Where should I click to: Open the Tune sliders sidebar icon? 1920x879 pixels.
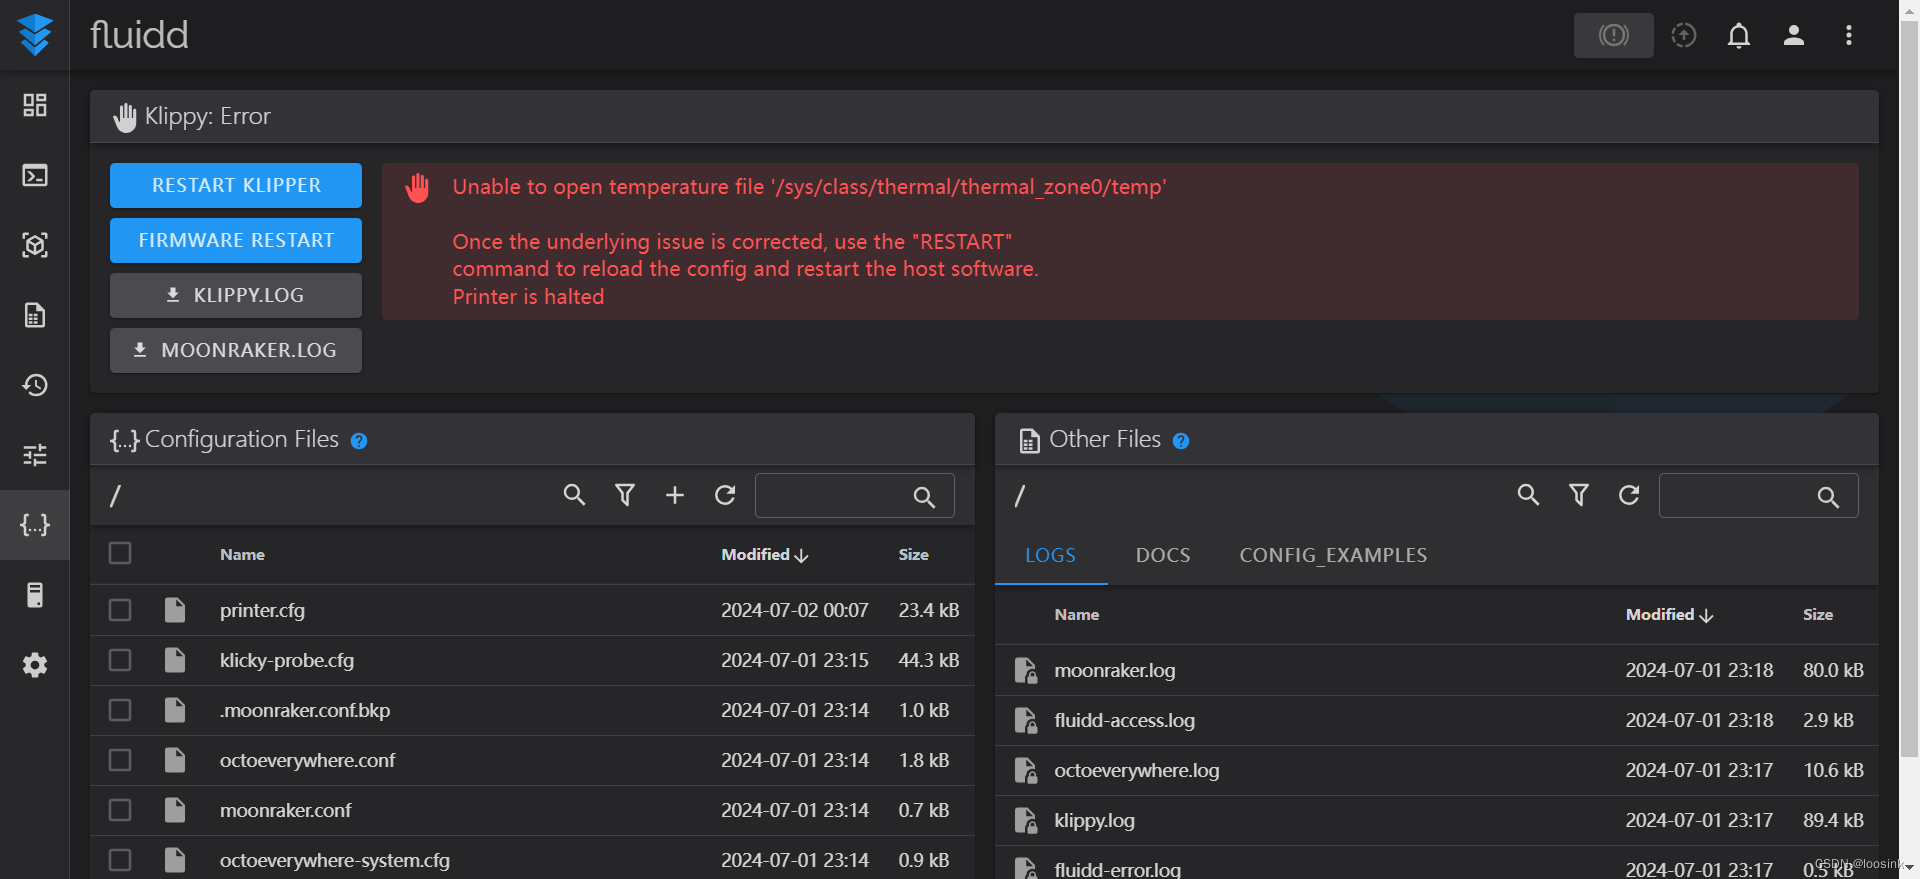point(35,455)
